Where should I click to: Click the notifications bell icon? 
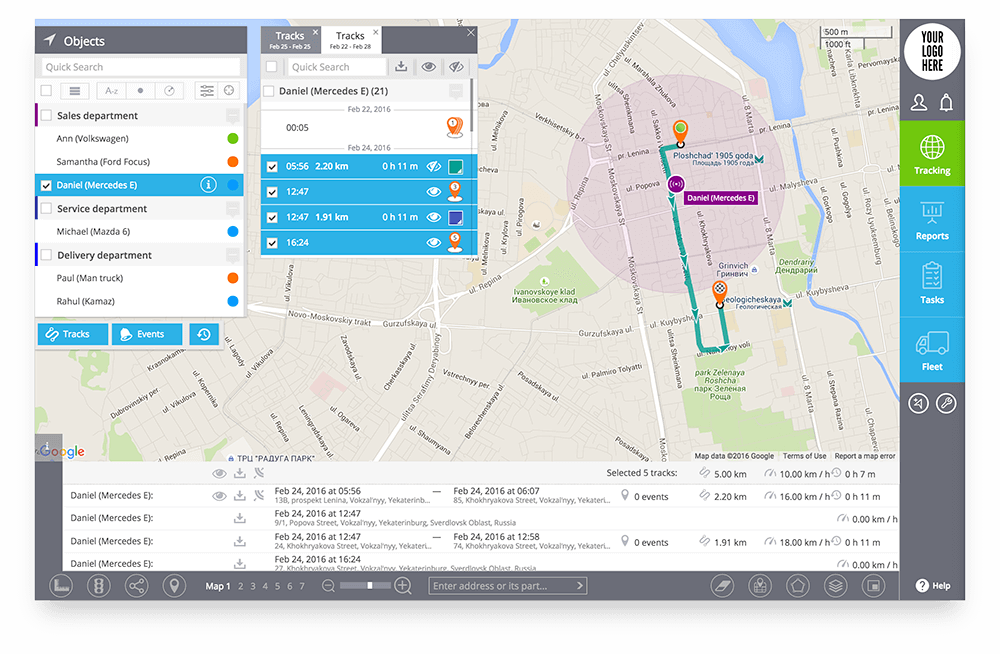pos(948,101)
